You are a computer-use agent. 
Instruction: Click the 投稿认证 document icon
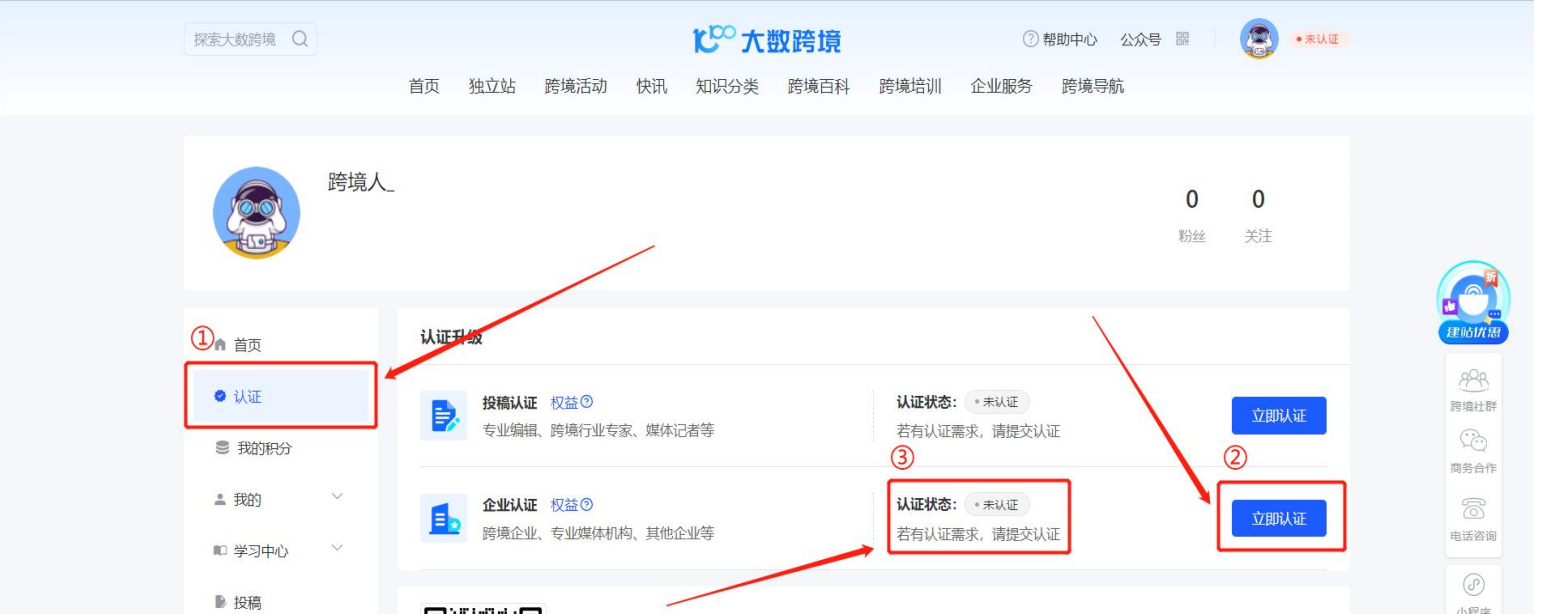click(x=443, y=416)
